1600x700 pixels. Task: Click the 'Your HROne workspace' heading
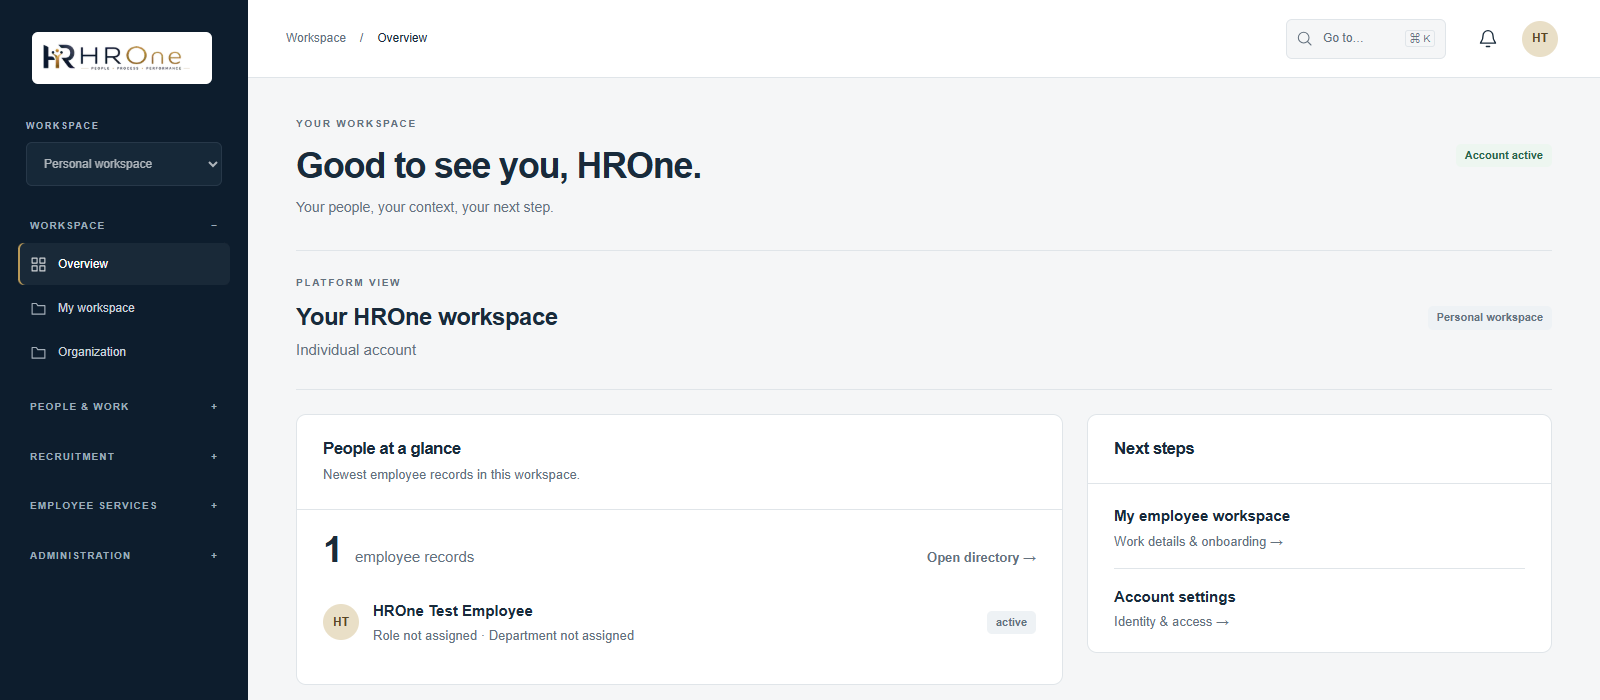click(x=427, y=317)
